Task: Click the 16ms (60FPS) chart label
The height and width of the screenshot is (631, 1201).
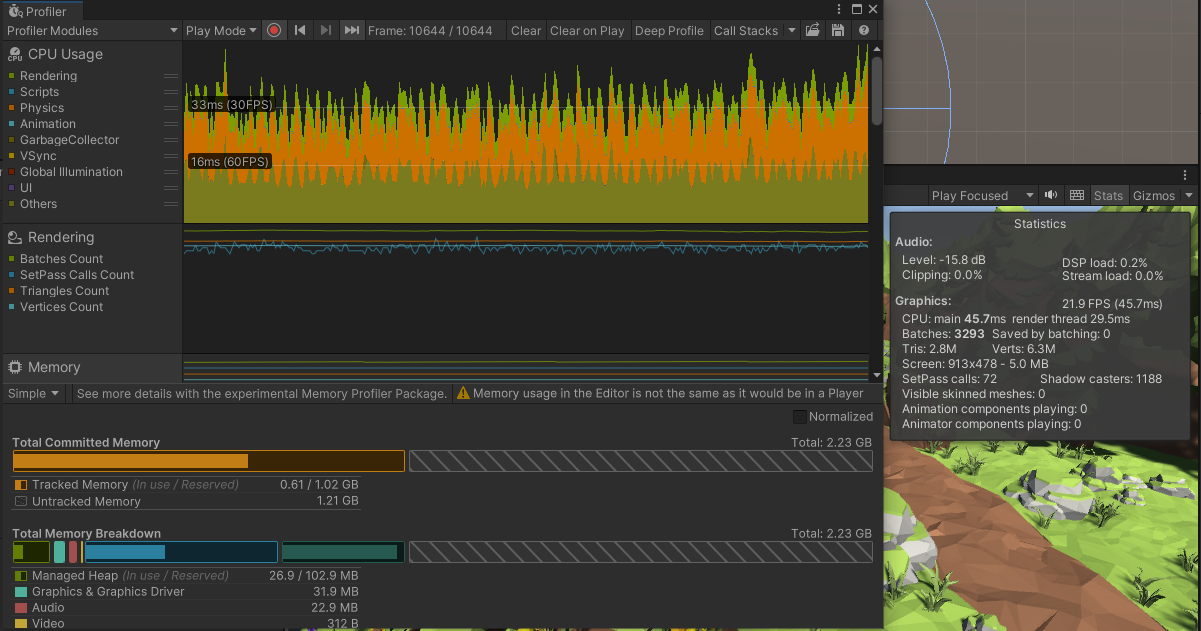Action: (231, 161)
